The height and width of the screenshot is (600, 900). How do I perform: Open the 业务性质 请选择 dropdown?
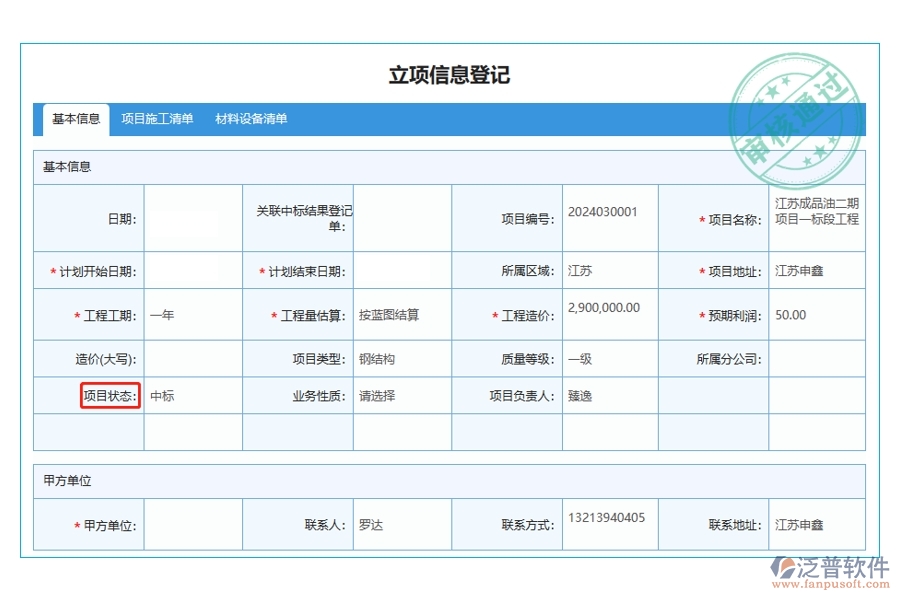pyautogui.click(x=400, y=395)
